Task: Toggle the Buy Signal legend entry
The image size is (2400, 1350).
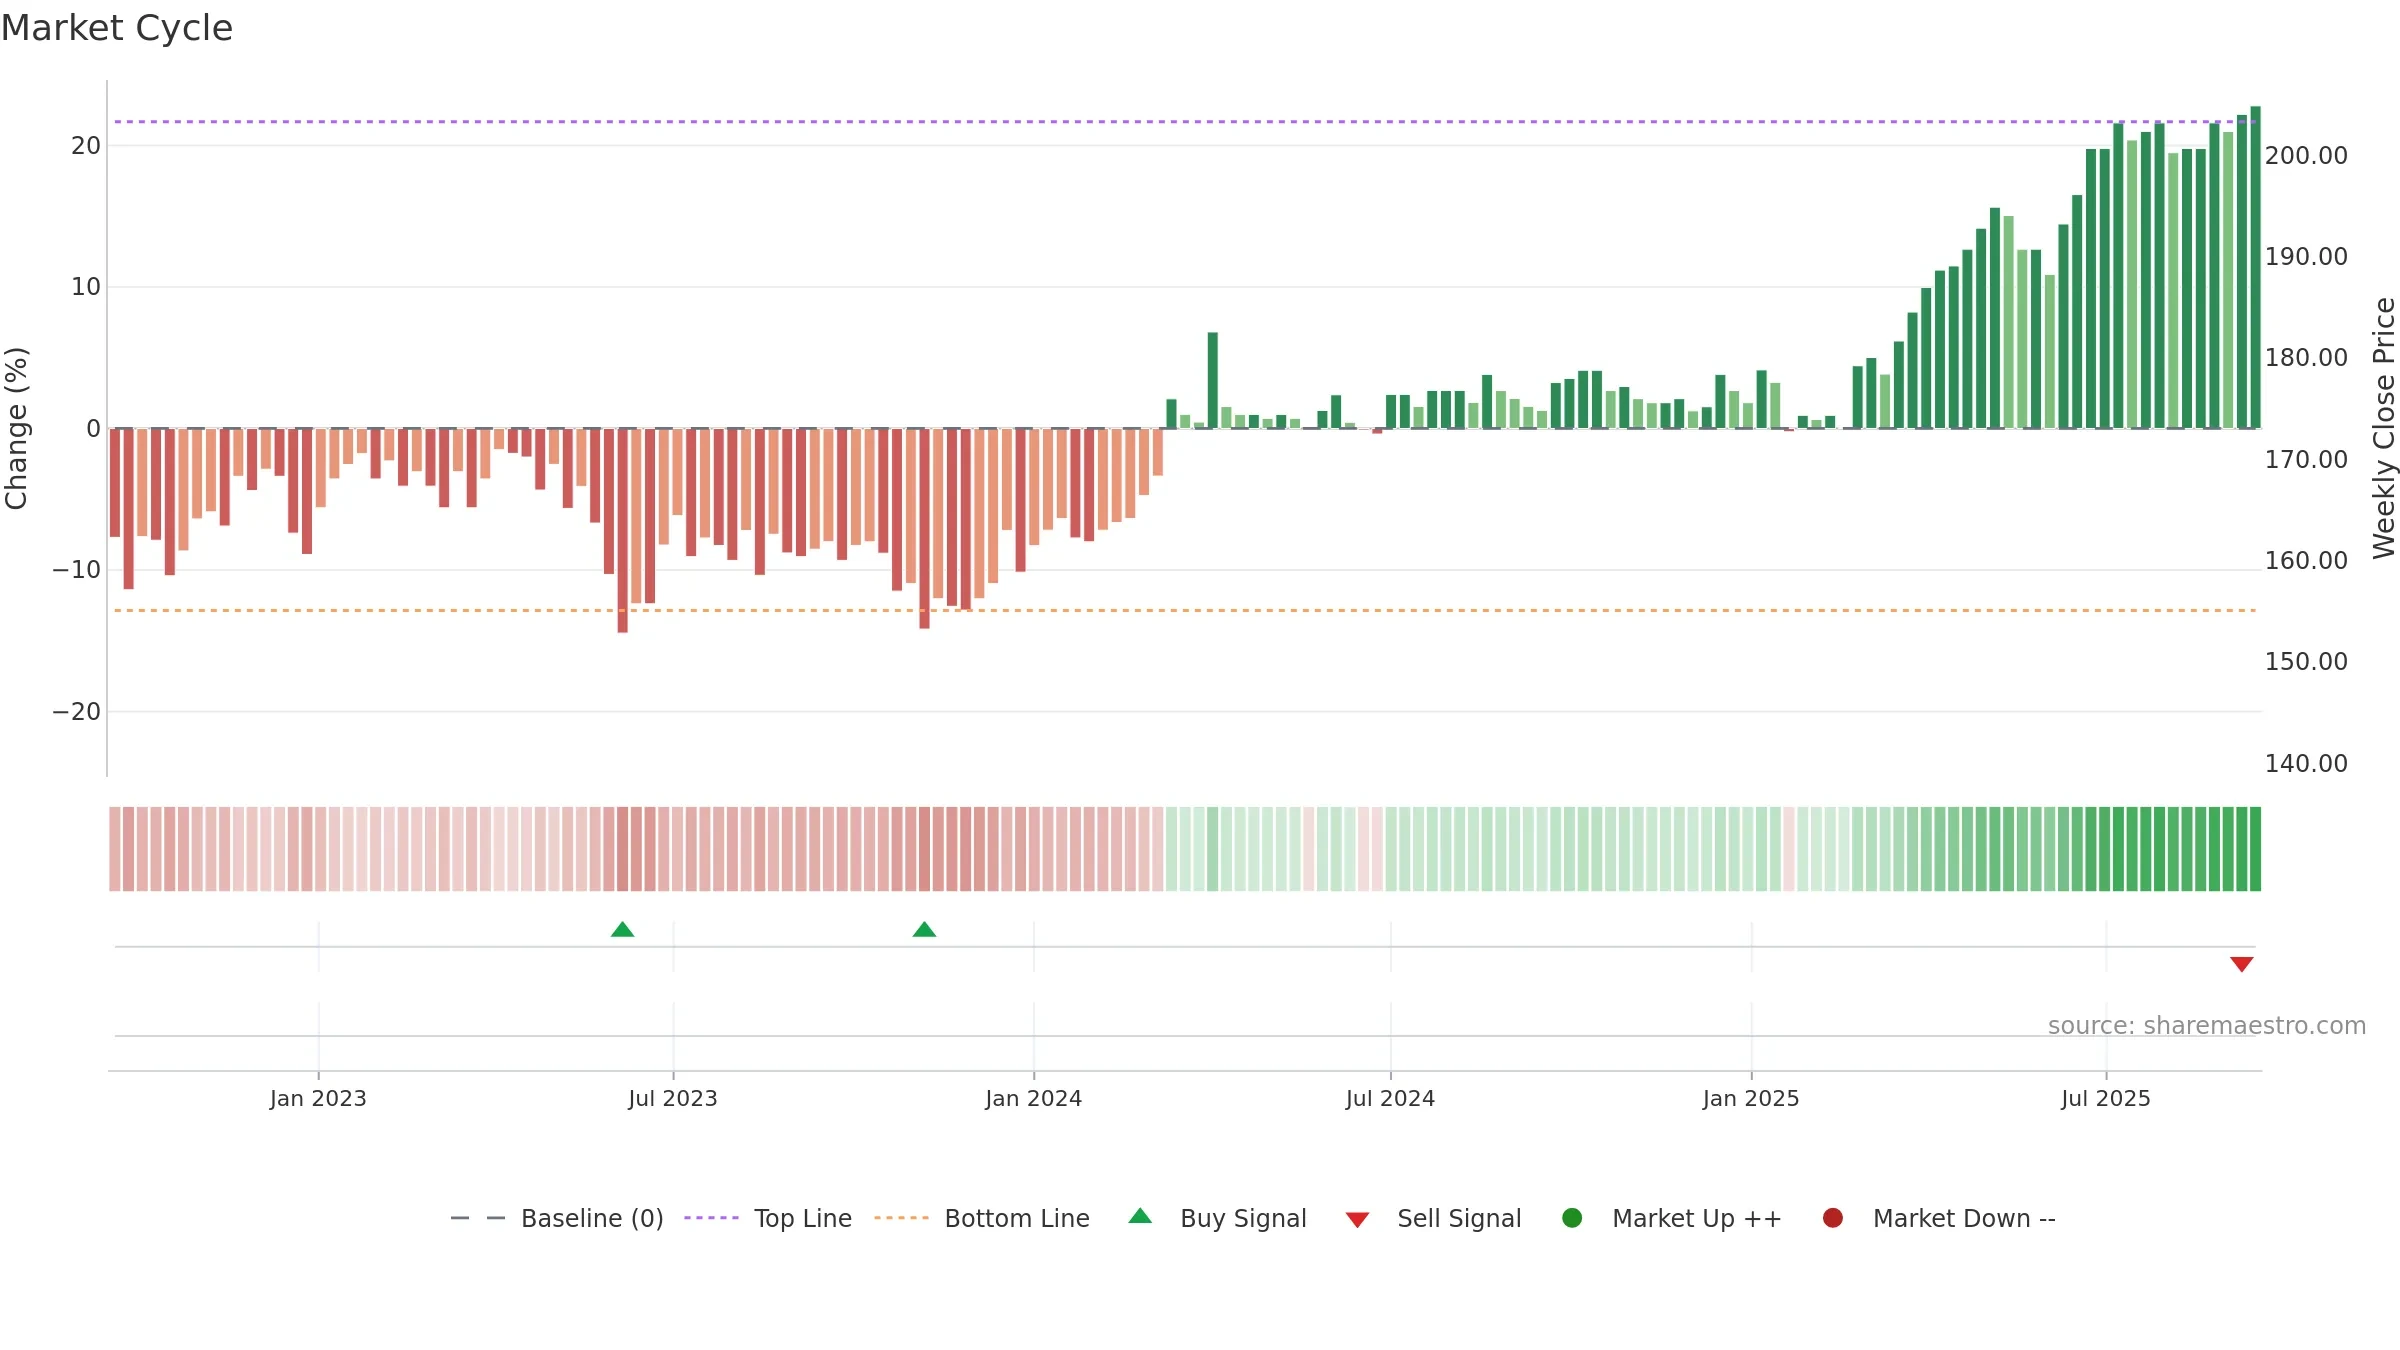Action: pos(1217,1218)
